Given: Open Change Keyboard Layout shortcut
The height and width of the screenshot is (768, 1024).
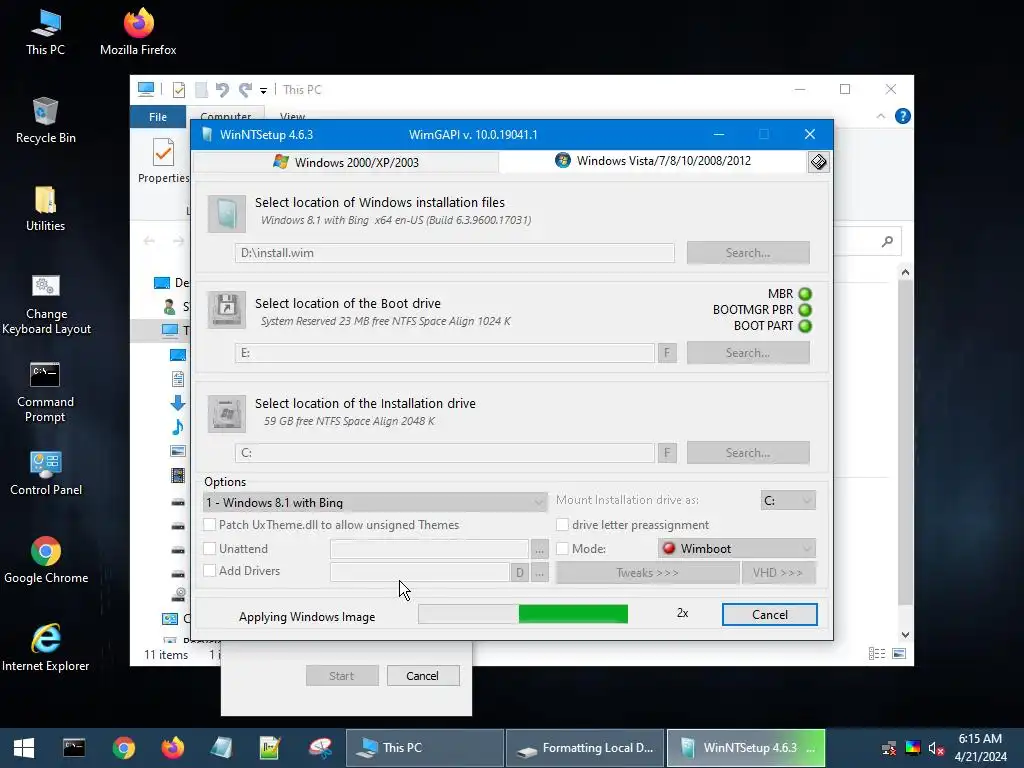Looking at the screenshot, I should (46, 304).
